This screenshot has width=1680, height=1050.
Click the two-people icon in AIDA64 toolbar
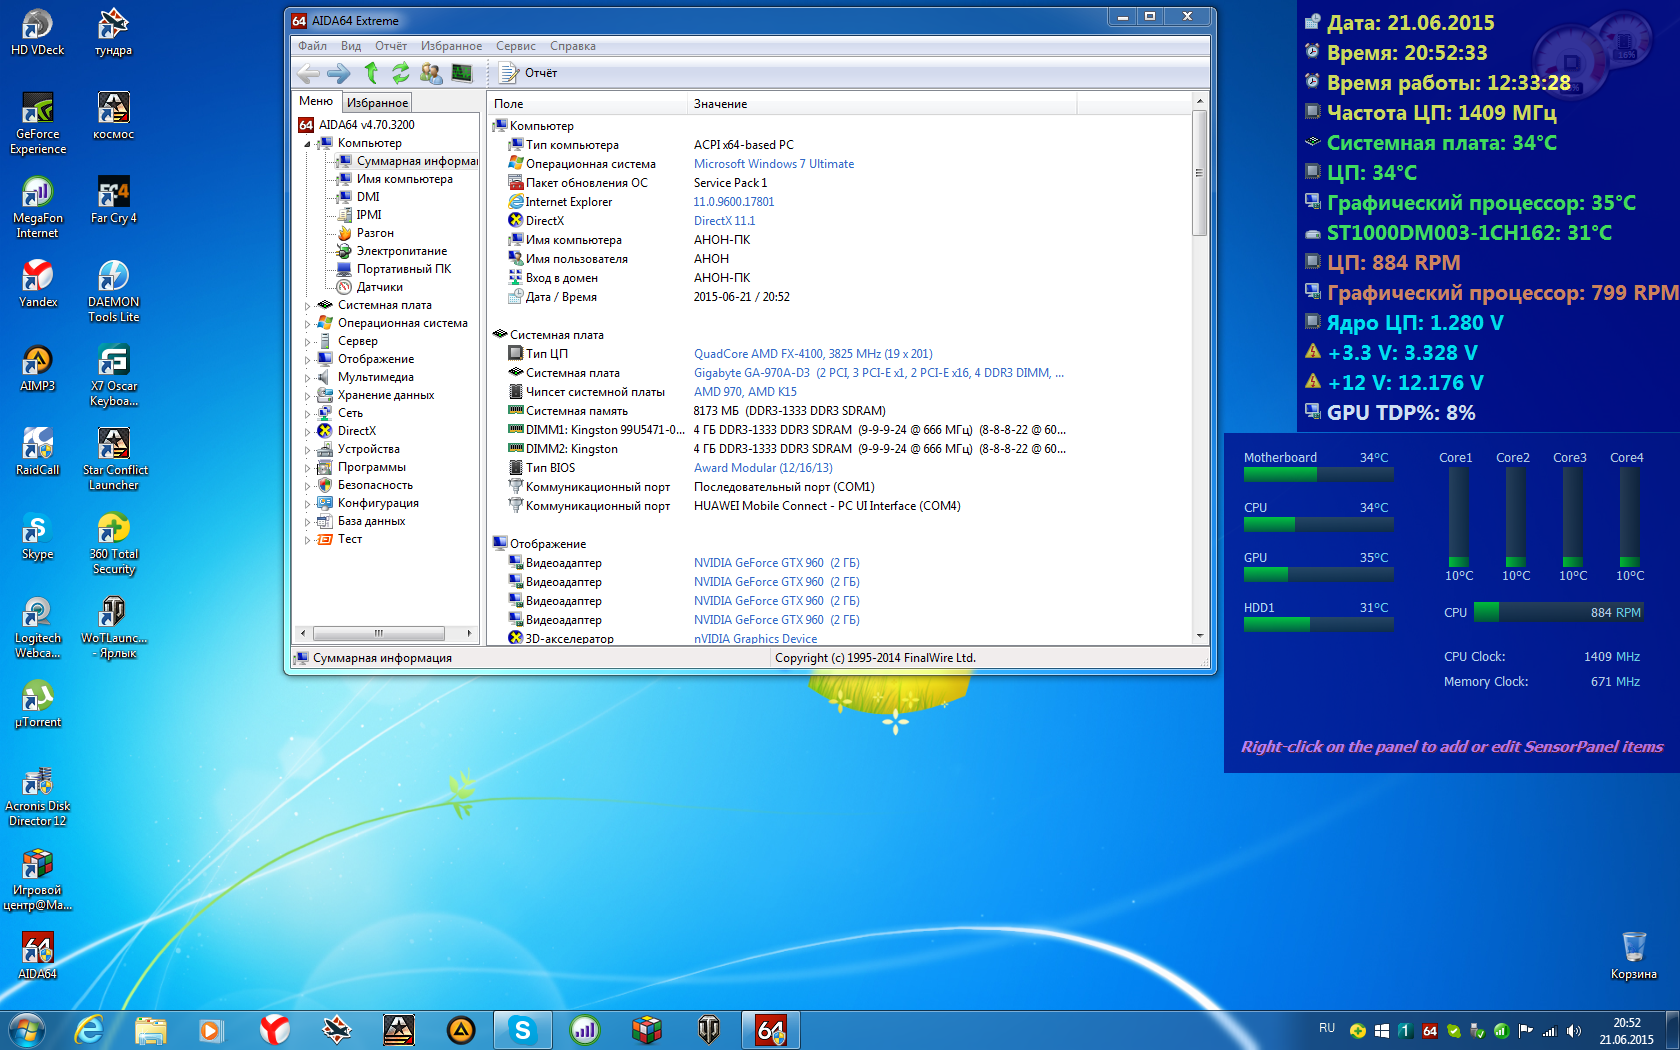click(x=431, y=73)
